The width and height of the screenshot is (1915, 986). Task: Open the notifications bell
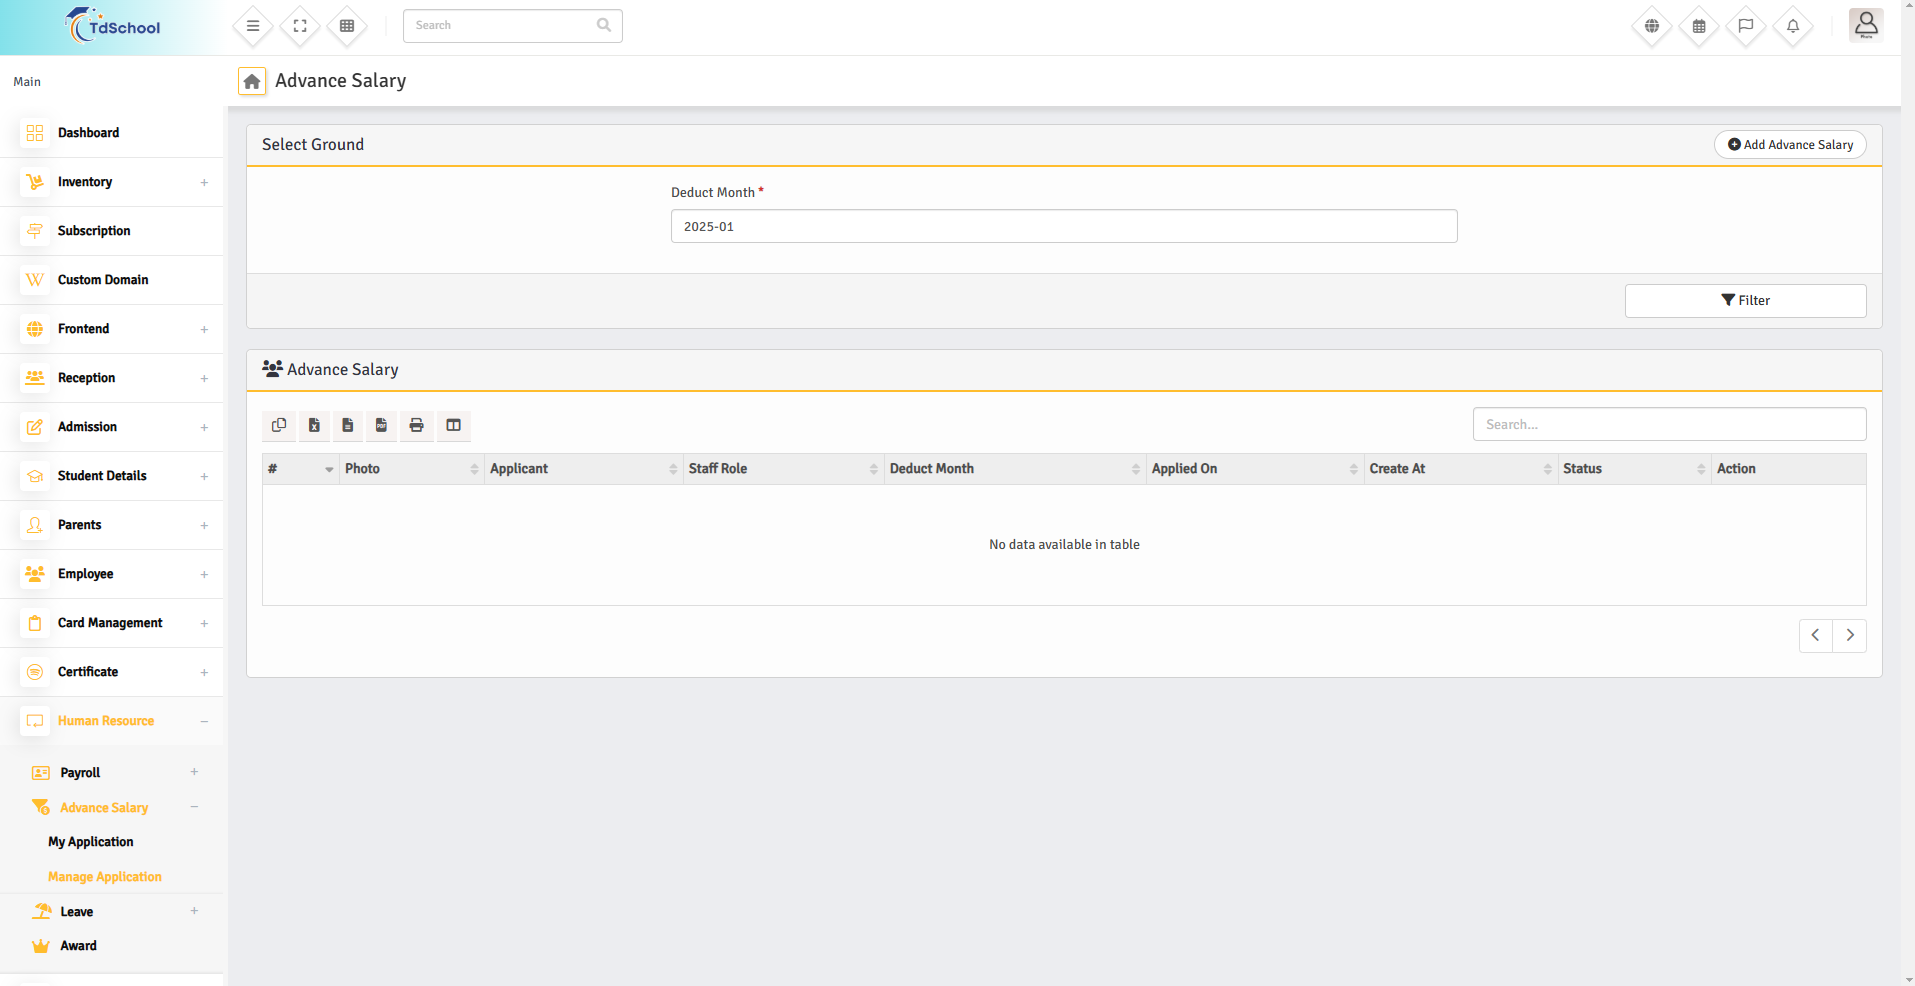point(1792,26)
